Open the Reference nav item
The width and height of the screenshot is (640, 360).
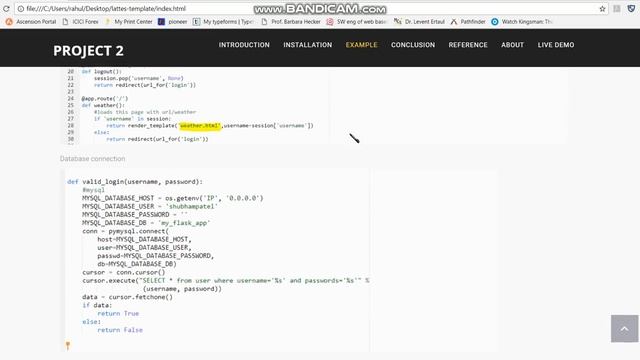click(x=468, y=45)
